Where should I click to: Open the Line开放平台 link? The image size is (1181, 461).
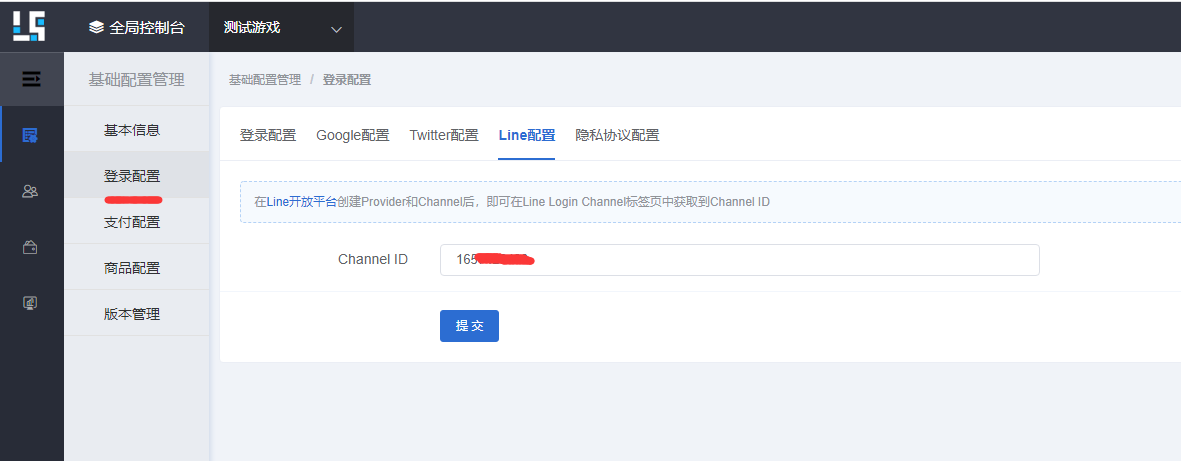pos(302,202)
